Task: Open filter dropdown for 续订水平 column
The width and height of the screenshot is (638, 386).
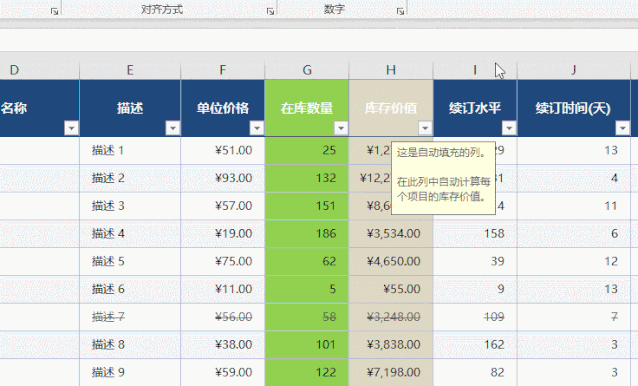Action: click(x=509, y=129)
